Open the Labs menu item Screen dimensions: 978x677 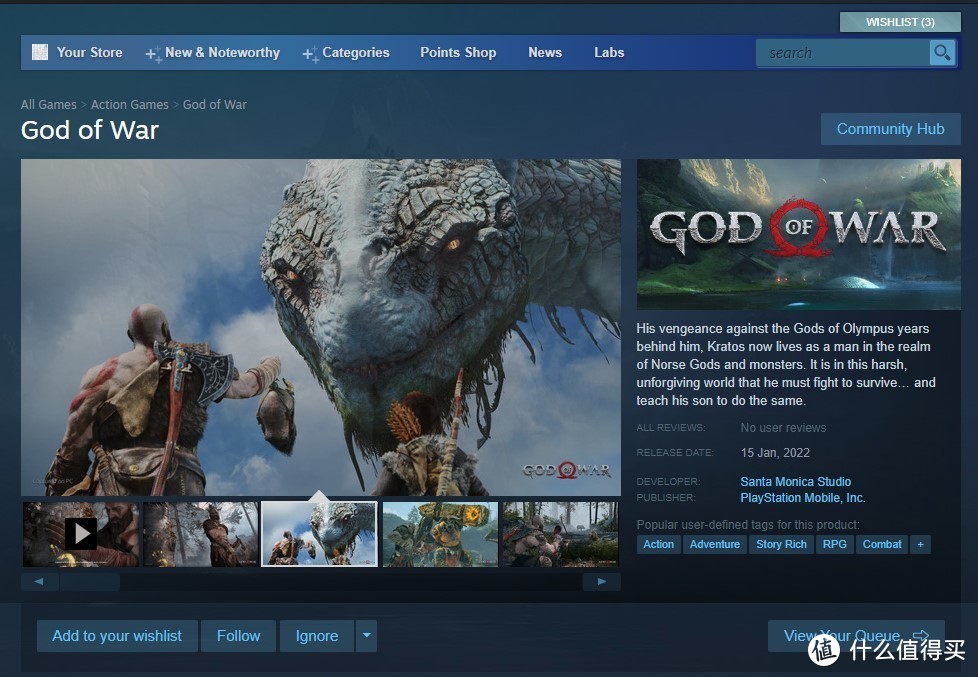click(609, 52)
